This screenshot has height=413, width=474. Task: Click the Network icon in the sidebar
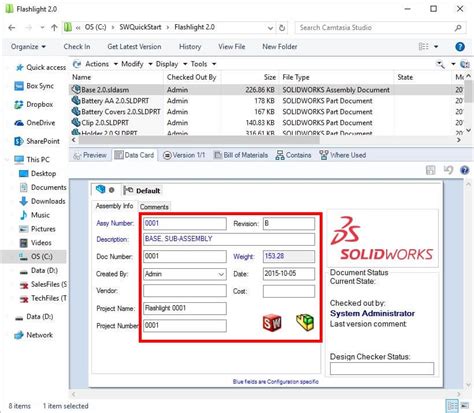19,335
